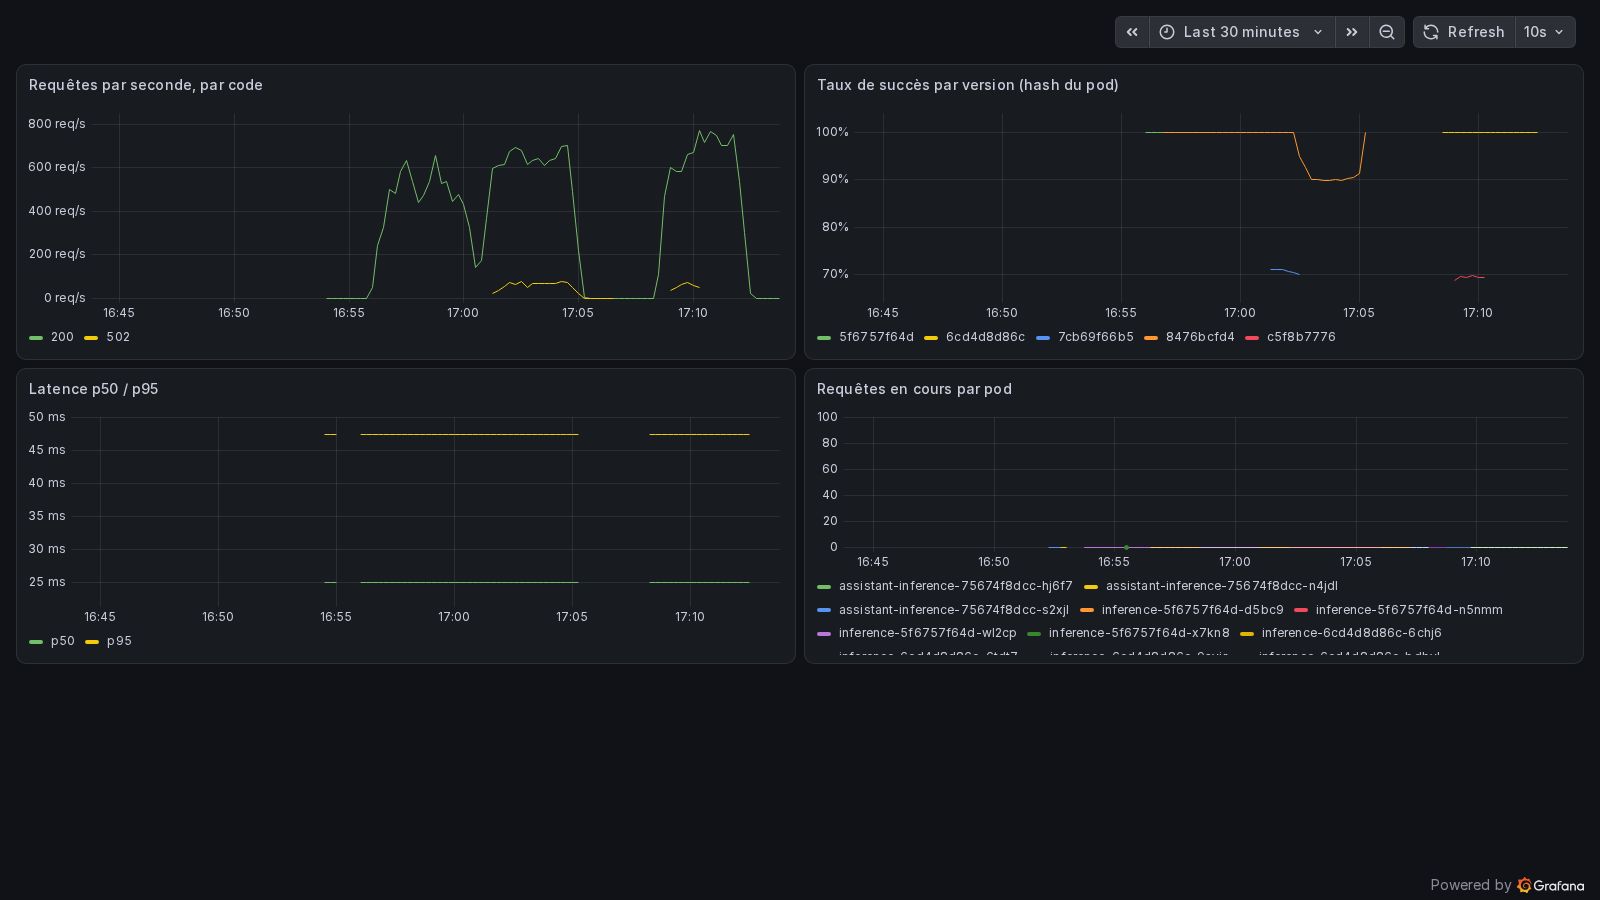Viewport: 1600px width, 900px height.
Task: Click the 800 req/s axis label
Action: click(x=57, y=124)
